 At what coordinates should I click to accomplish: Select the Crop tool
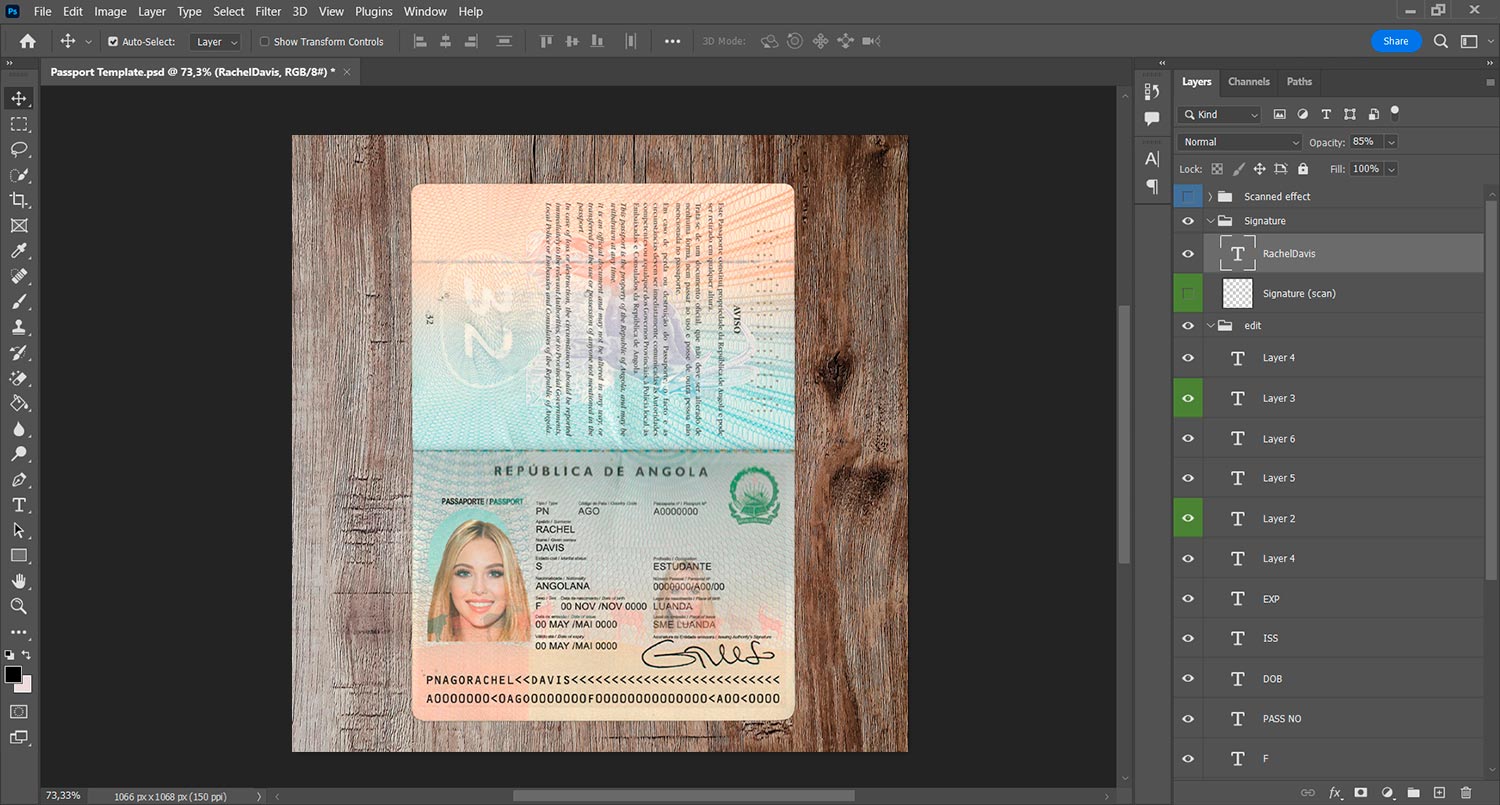(x=18, y=199)
